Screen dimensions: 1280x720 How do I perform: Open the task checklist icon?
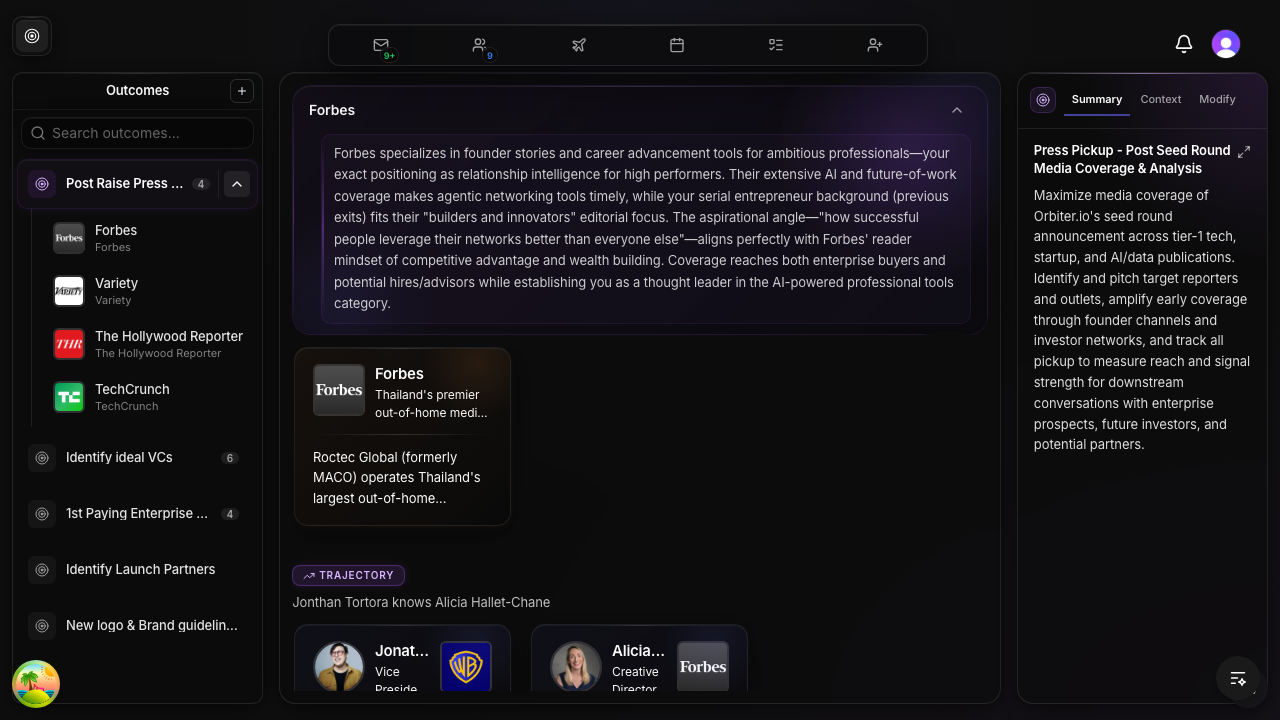[x=775, y=45]
